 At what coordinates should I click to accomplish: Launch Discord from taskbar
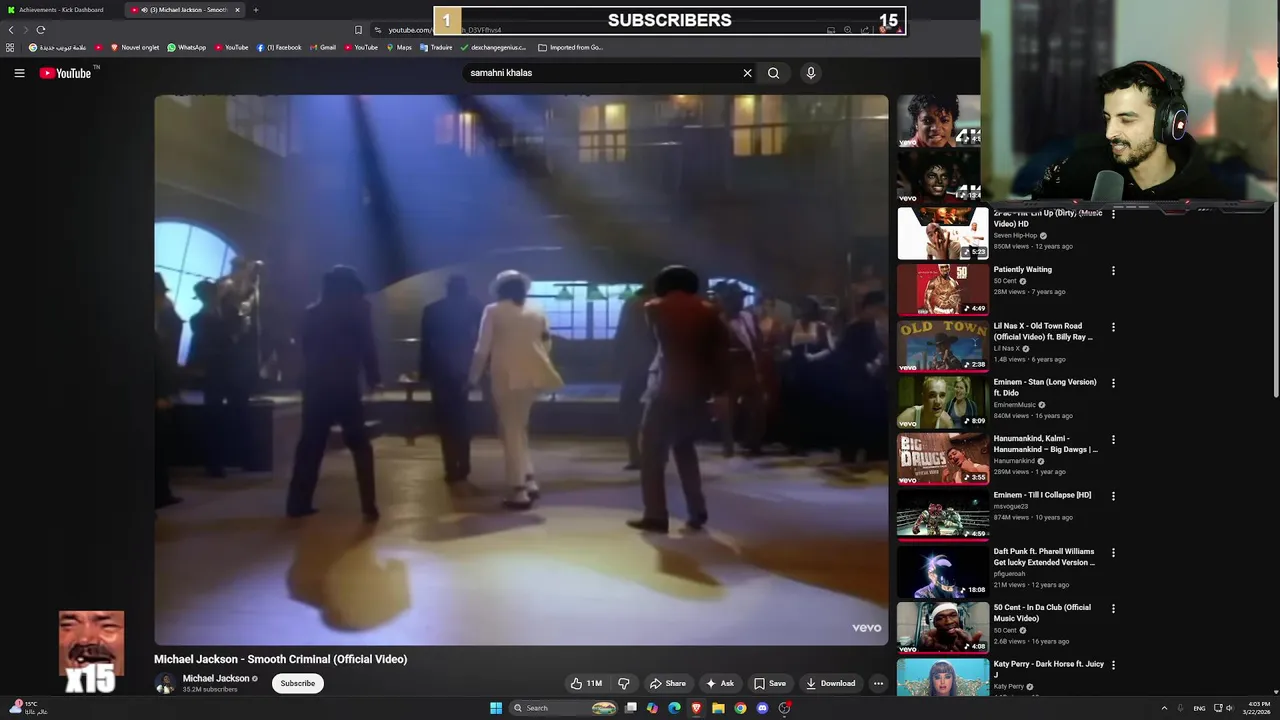click(x=762, y=708)
